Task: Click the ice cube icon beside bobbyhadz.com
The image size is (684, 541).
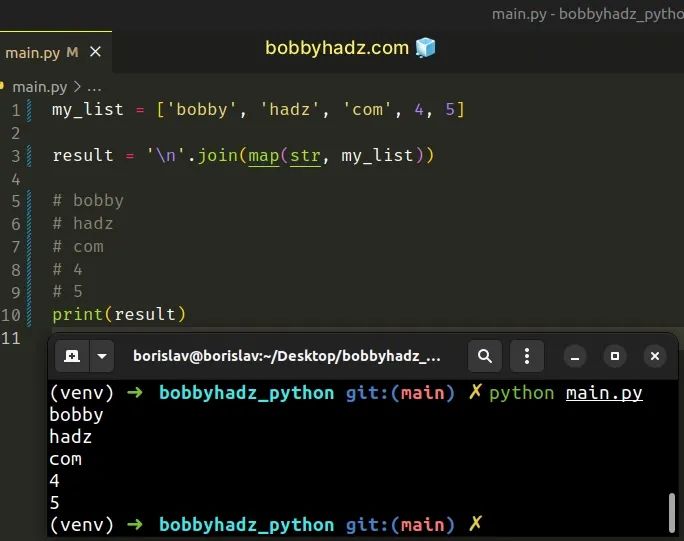Action: click(425, 48)
